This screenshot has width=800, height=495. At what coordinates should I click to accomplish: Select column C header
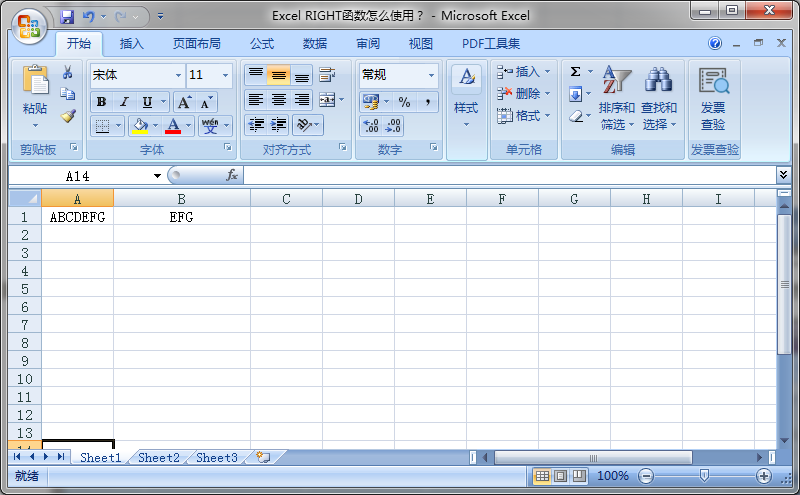click(286, 199)
